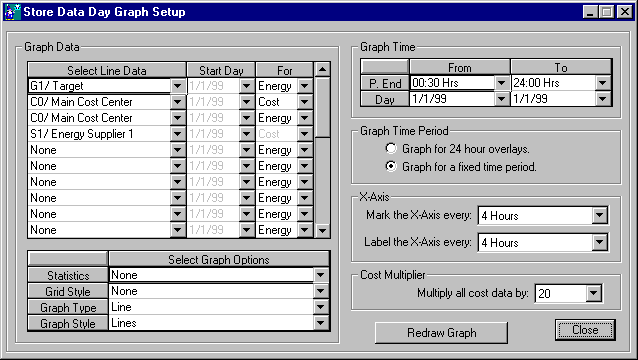Open the Graph Style dropdown showing Lines

click(321, 323)
